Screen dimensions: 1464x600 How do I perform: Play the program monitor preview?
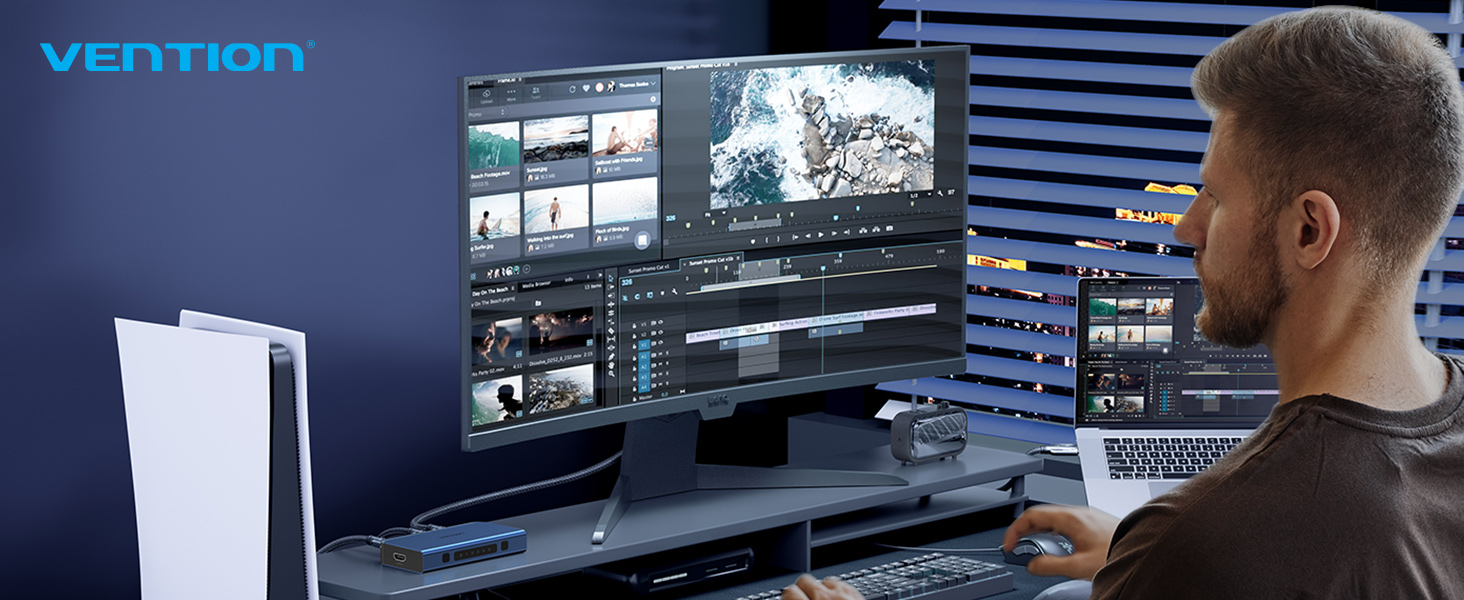(821, 235)
